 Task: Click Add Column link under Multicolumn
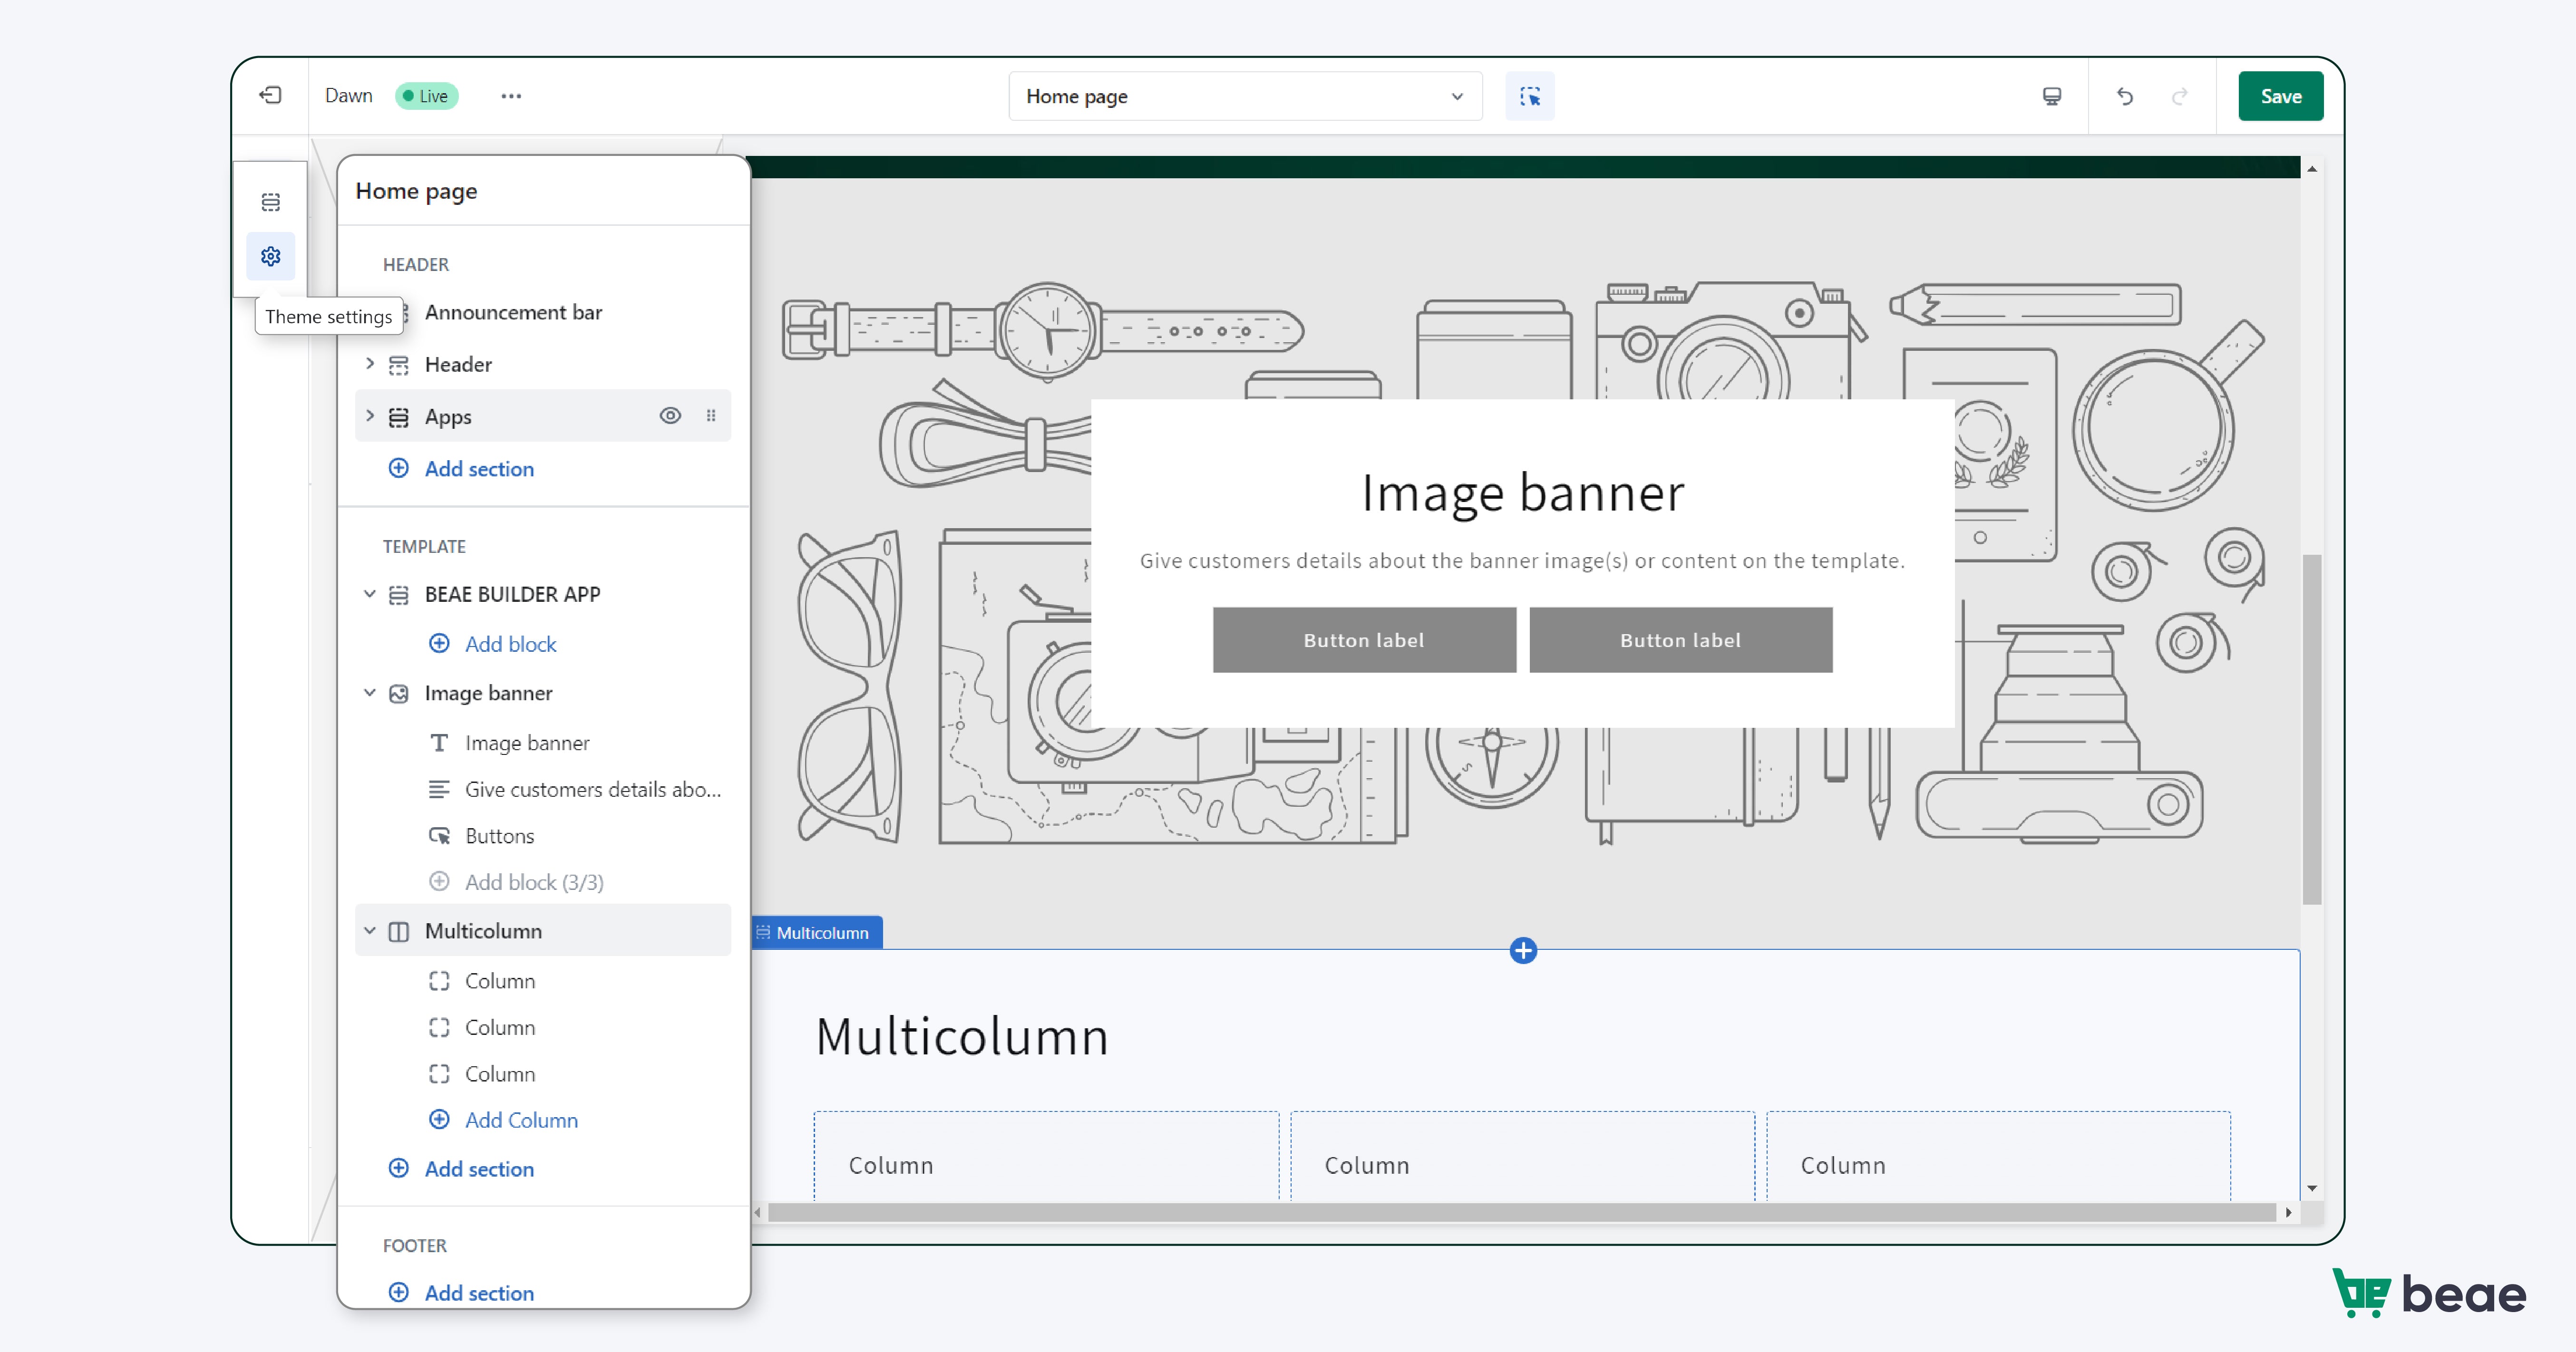pyautogui.click(x=521, y=1120)
